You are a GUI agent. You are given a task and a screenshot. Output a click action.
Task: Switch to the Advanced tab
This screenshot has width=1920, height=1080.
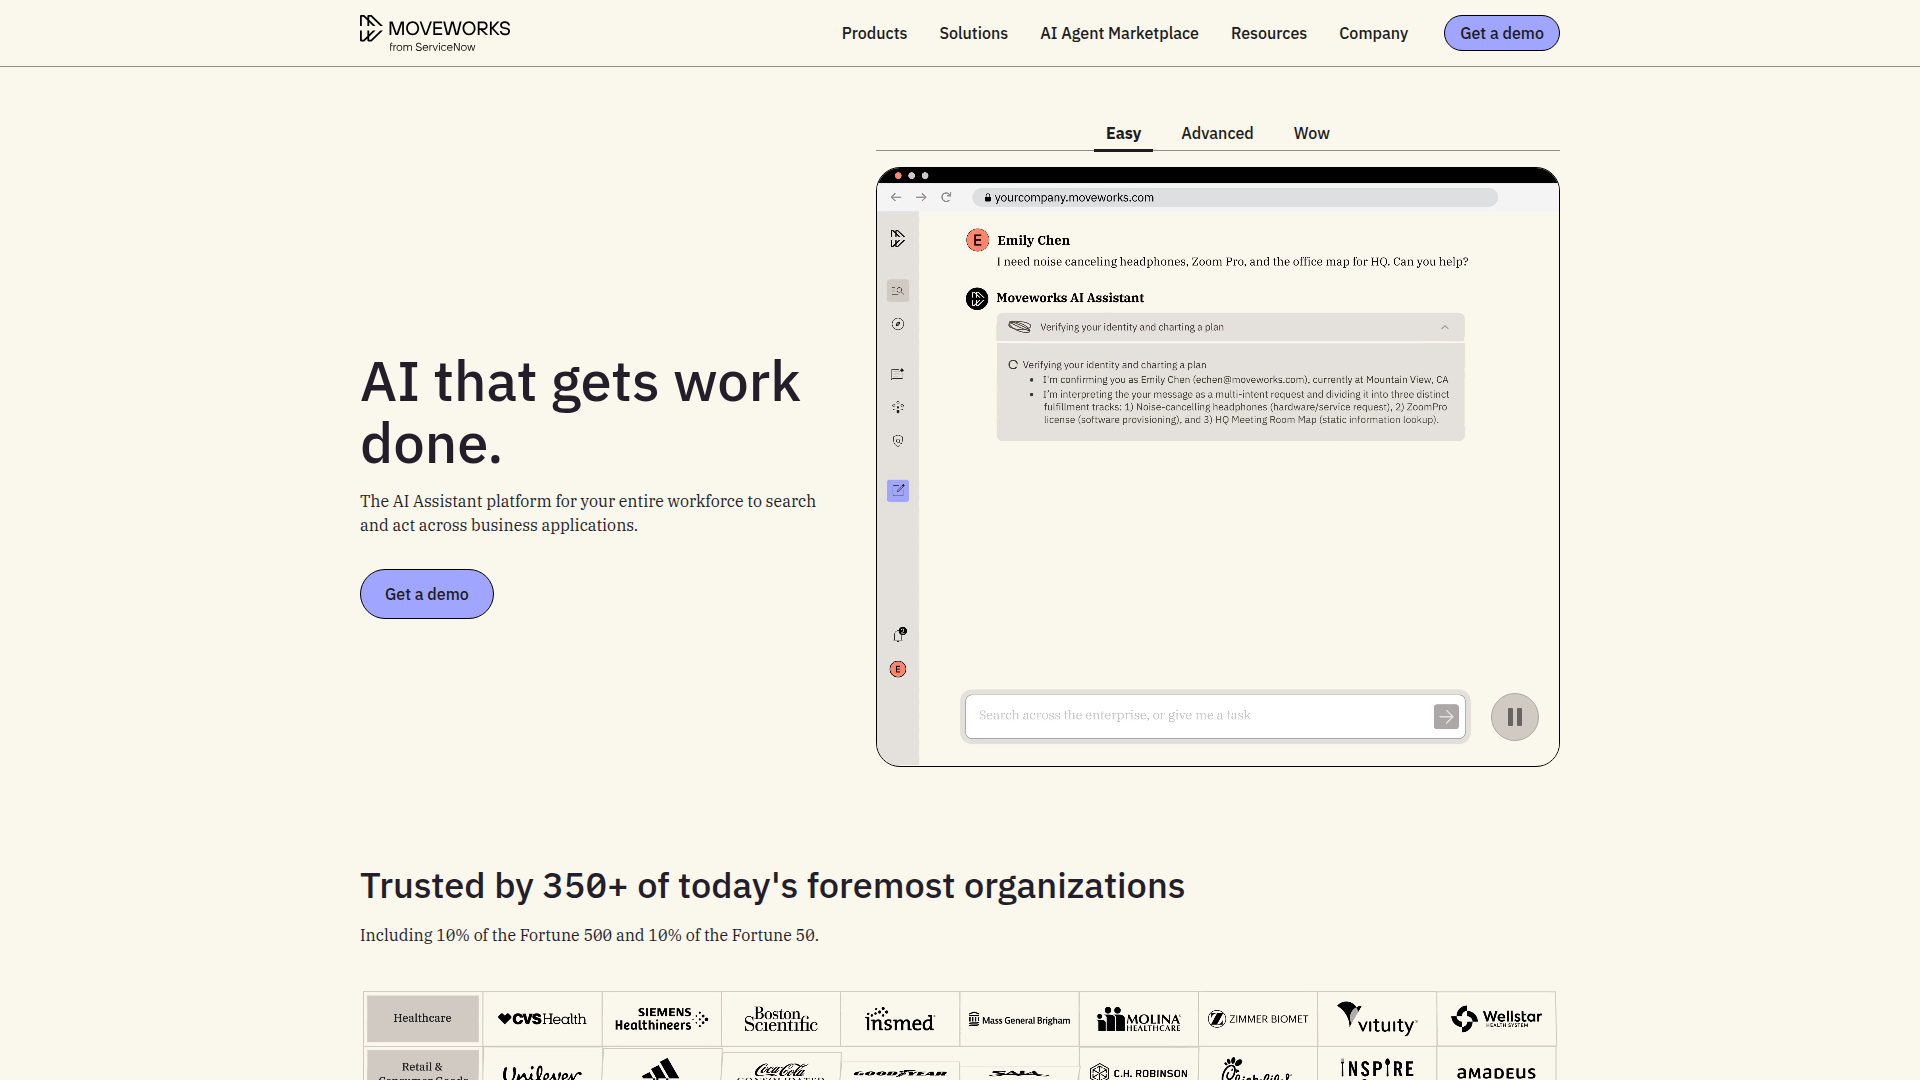(x=1216, y=133)
